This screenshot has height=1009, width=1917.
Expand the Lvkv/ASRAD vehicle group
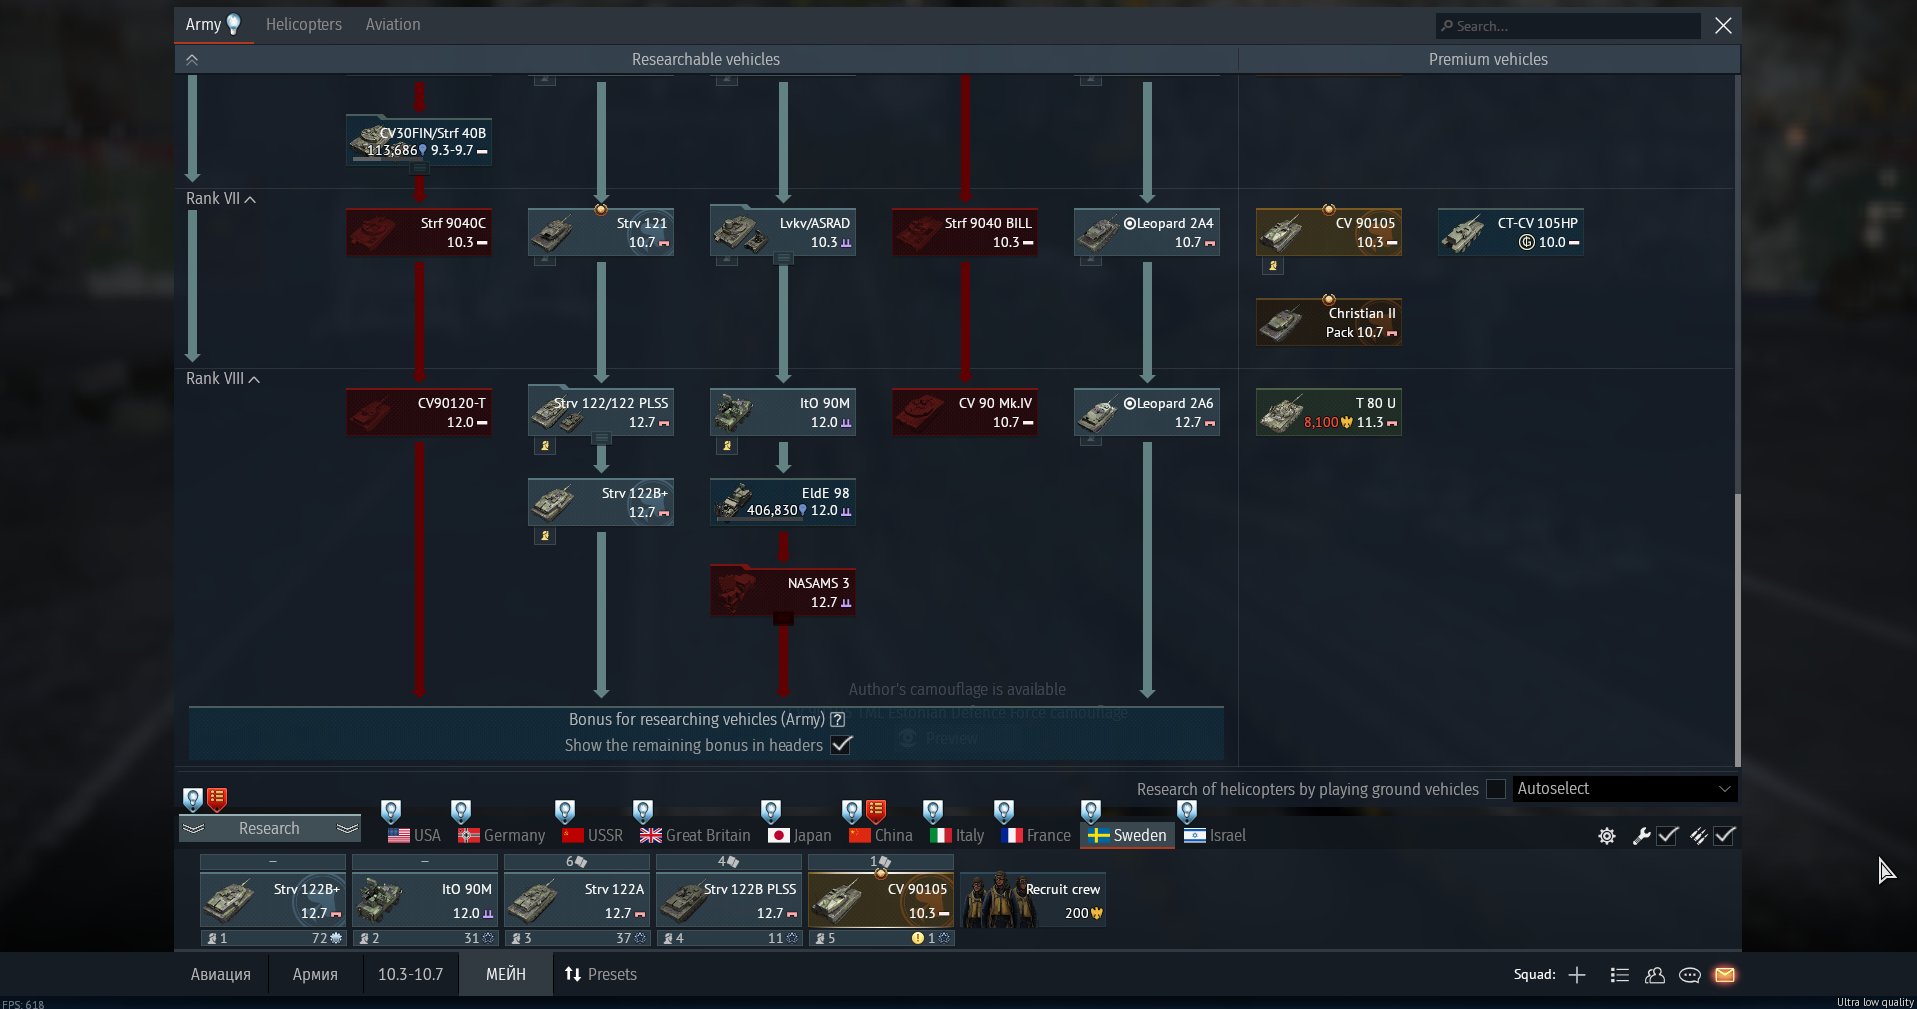(x=784, y=259)
